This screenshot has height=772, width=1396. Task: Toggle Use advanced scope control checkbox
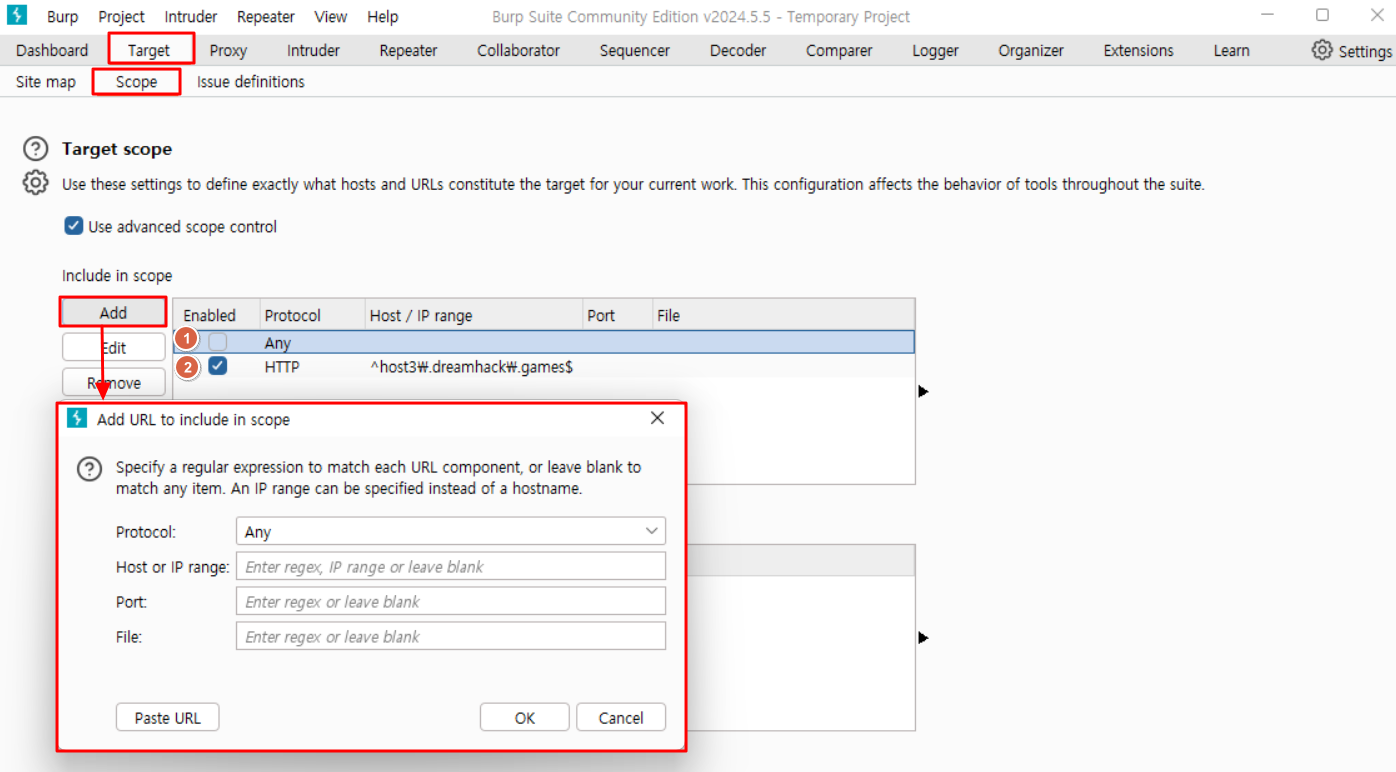tap(74, 226)
